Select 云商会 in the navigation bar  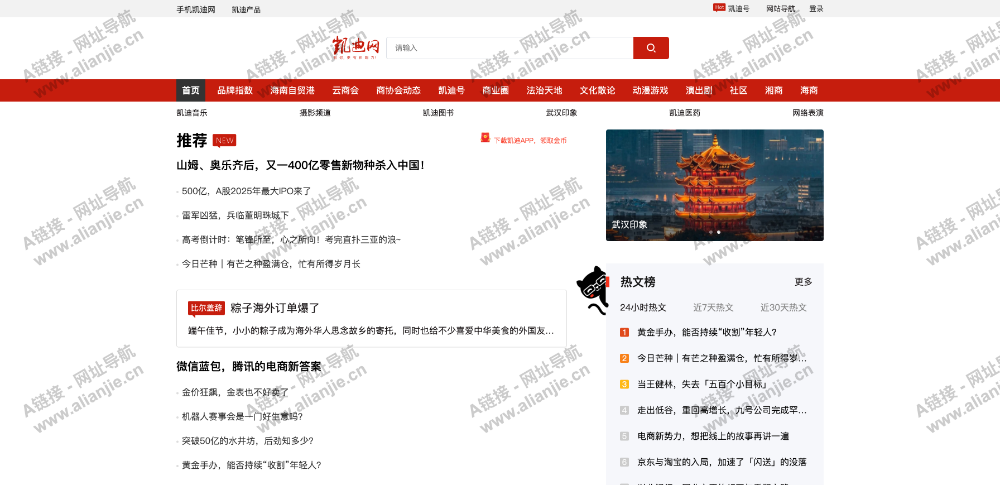345,91
